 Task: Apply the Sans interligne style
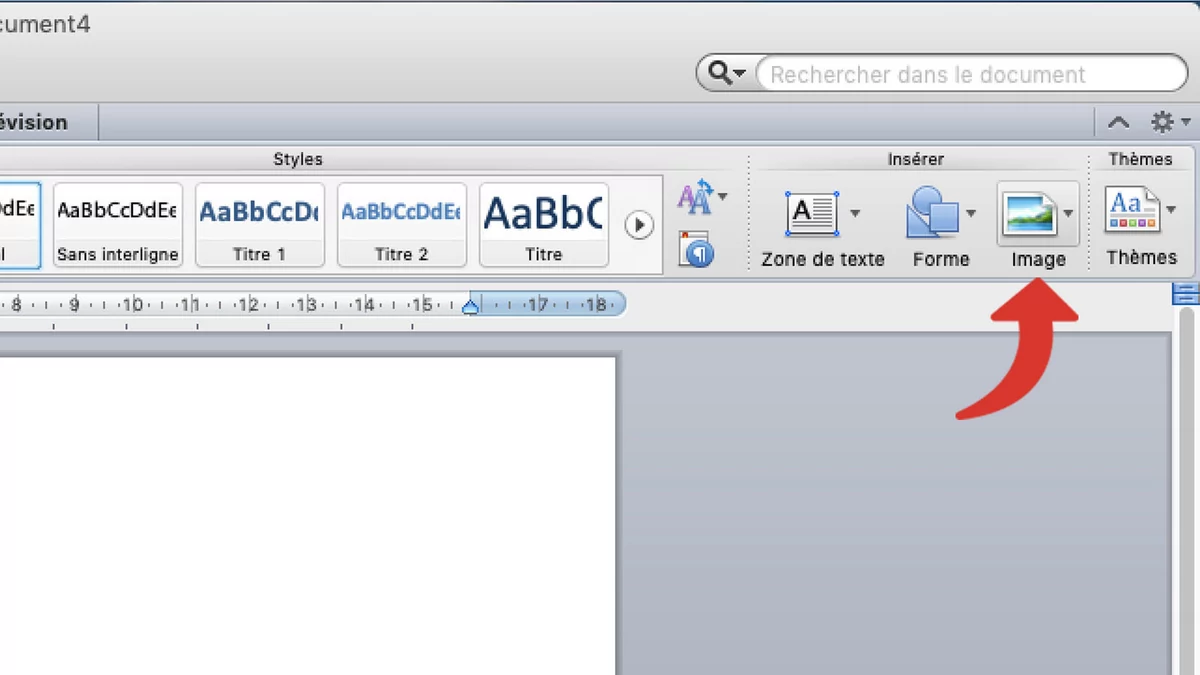118,225
